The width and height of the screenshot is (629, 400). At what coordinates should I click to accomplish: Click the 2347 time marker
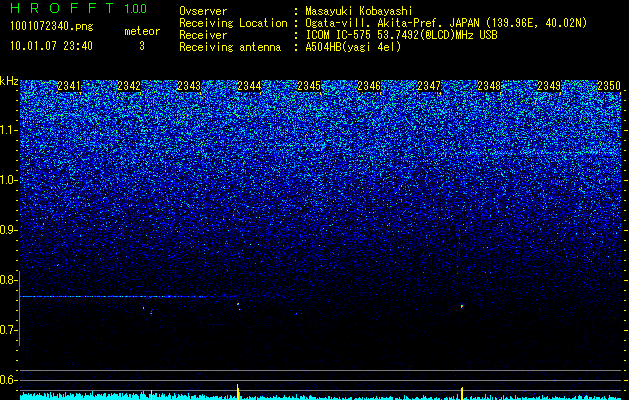tap(429, 86)
